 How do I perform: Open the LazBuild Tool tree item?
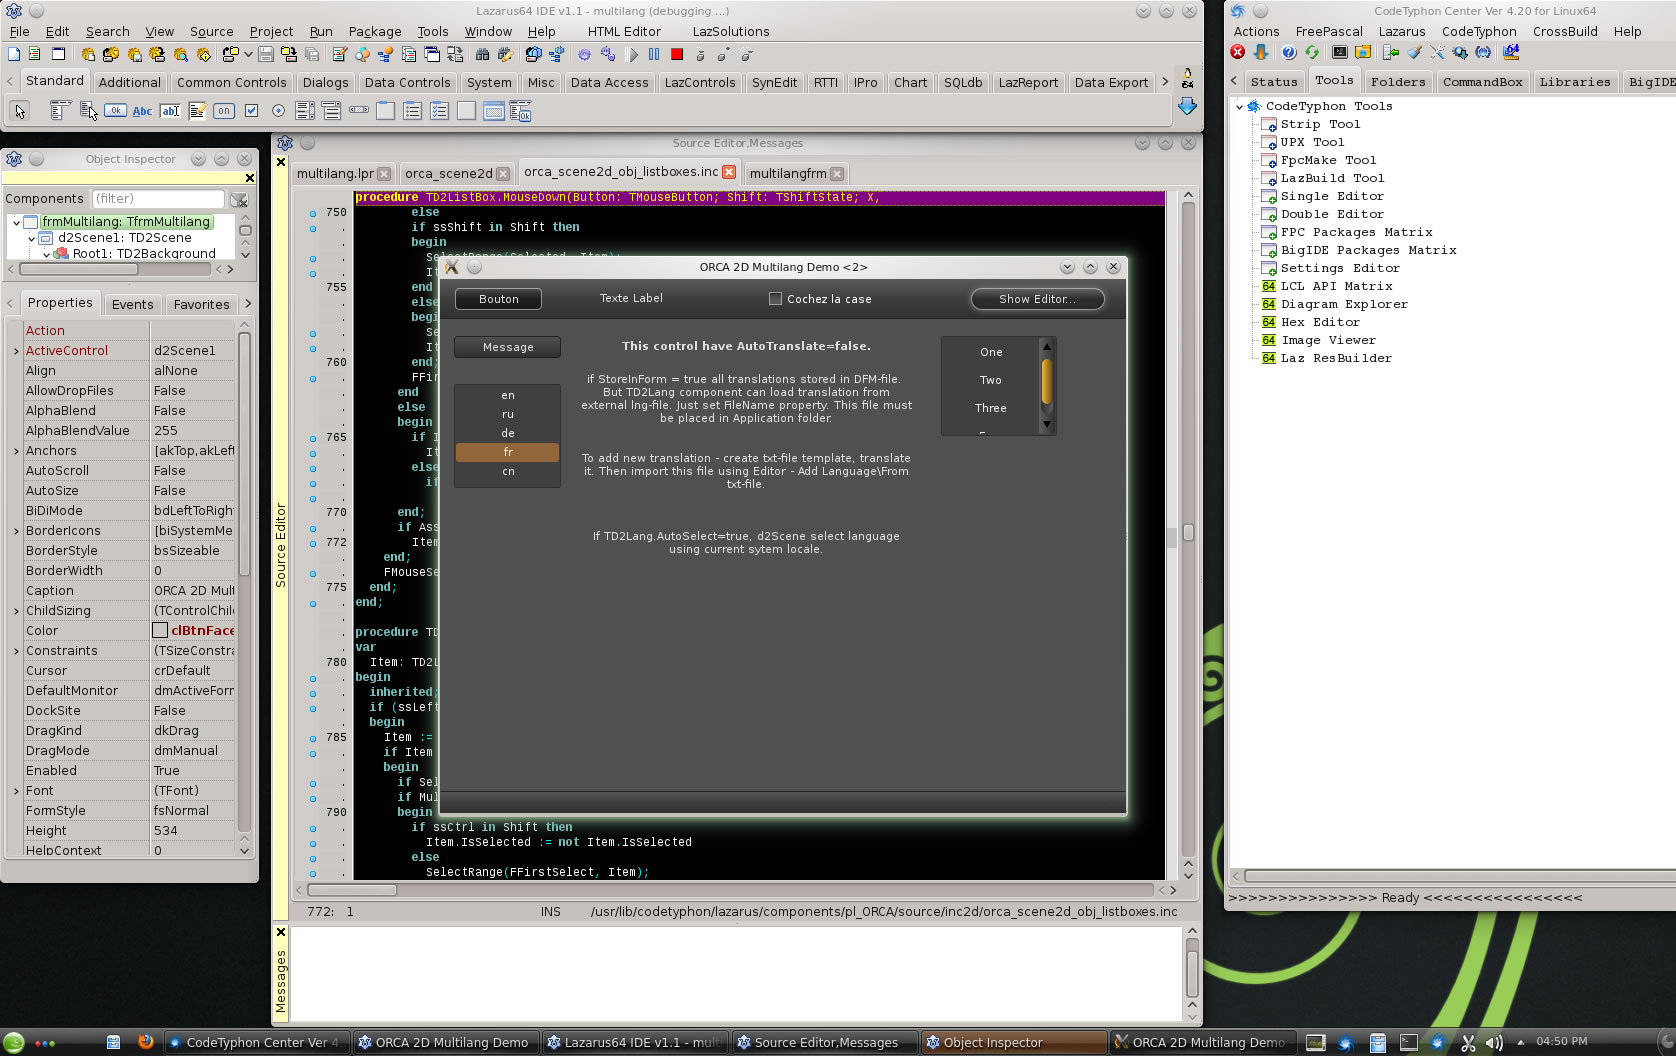pyautogui.click(x=1332, y=178)
